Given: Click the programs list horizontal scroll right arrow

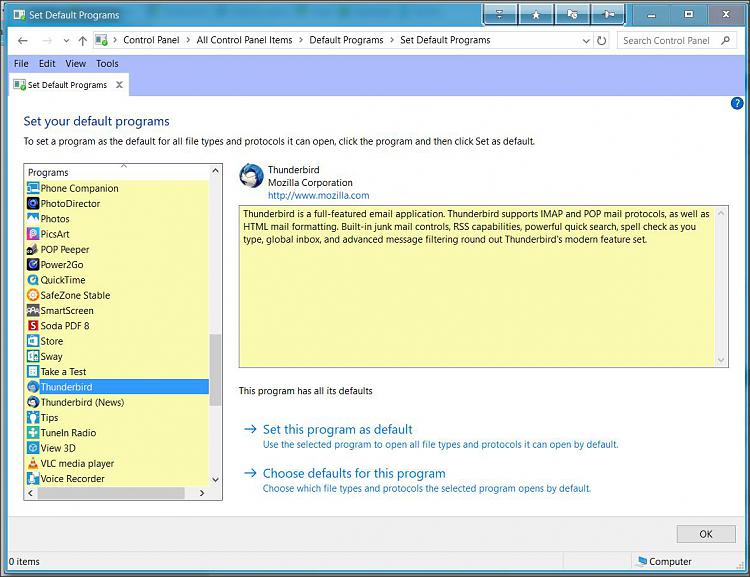Looking at the screenshot, I should click(x=202, y=493).
